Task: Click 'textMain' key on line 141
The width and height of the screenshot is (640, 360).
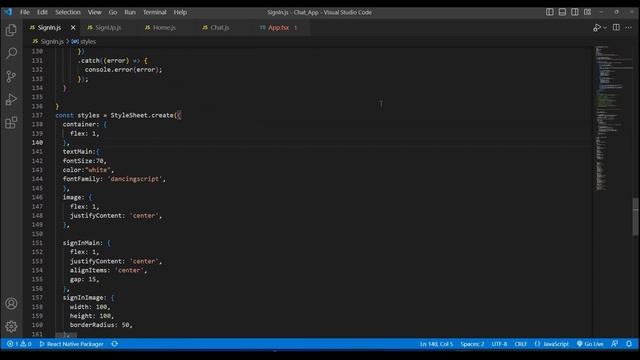Action: tap(78, 151)
